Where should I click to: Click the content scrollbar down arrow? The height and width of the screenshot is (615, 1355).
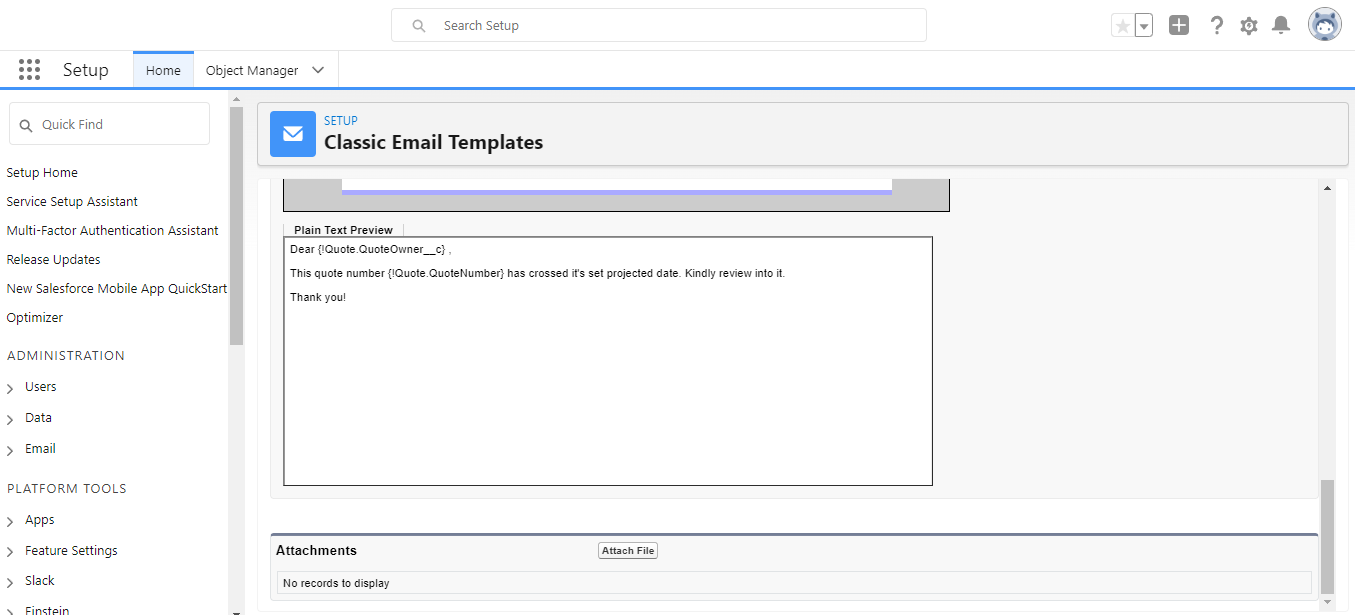1327,603
